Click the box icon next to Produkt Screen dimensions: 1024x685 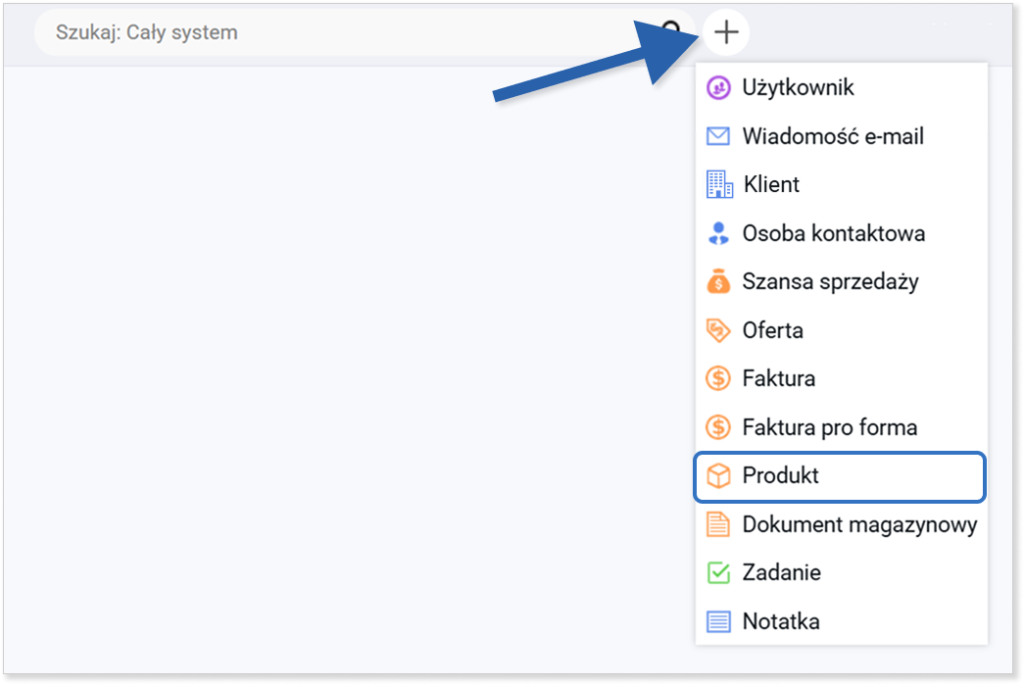pyautogui.click(x=718, y=476)
